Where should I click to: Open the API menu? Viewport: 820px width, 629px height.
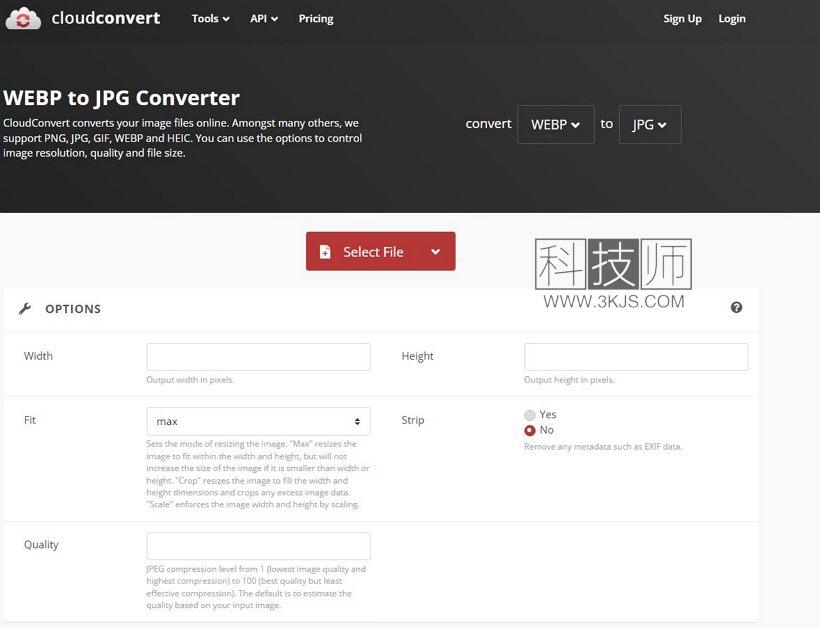(264, 19)
